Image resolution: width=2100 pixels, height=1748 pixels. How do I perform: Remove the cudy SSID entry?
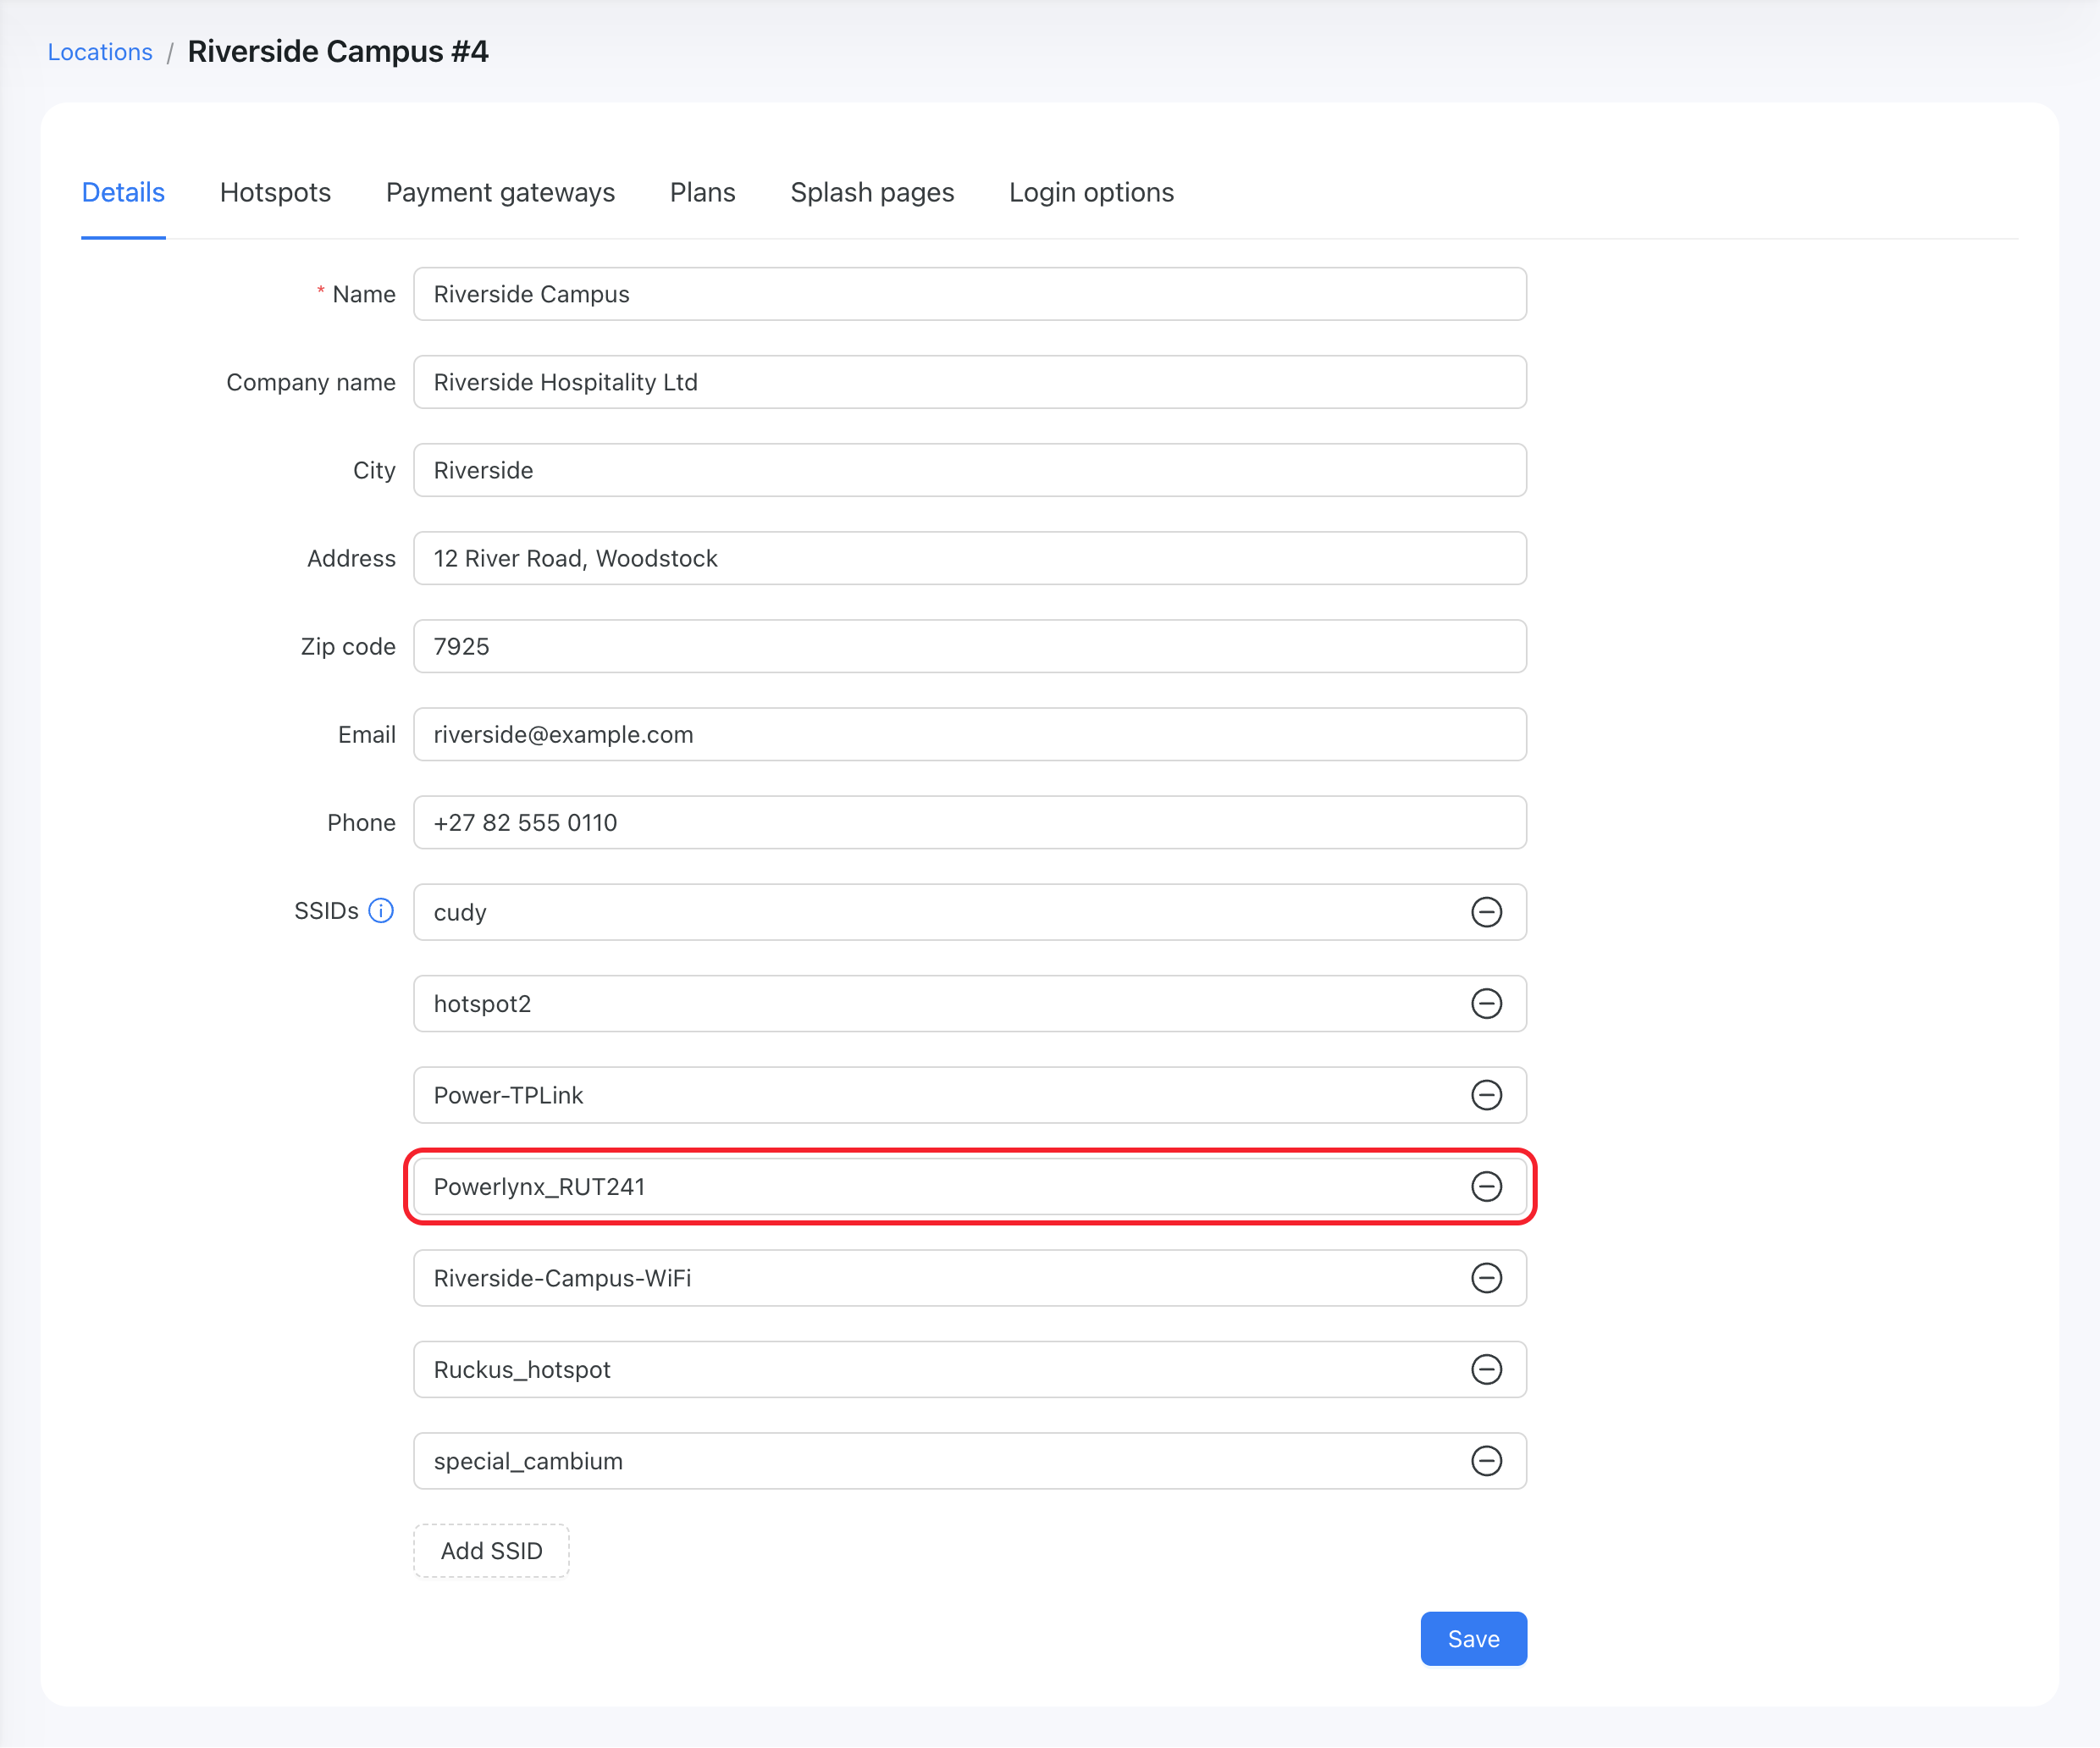1486,912
